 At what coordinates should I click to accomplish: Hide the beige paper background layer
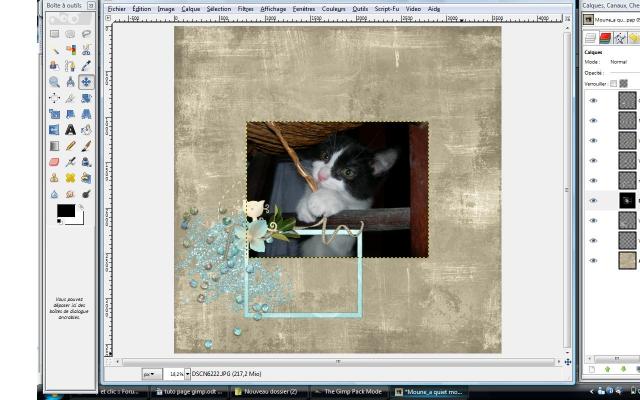click(x=593, y=260)
